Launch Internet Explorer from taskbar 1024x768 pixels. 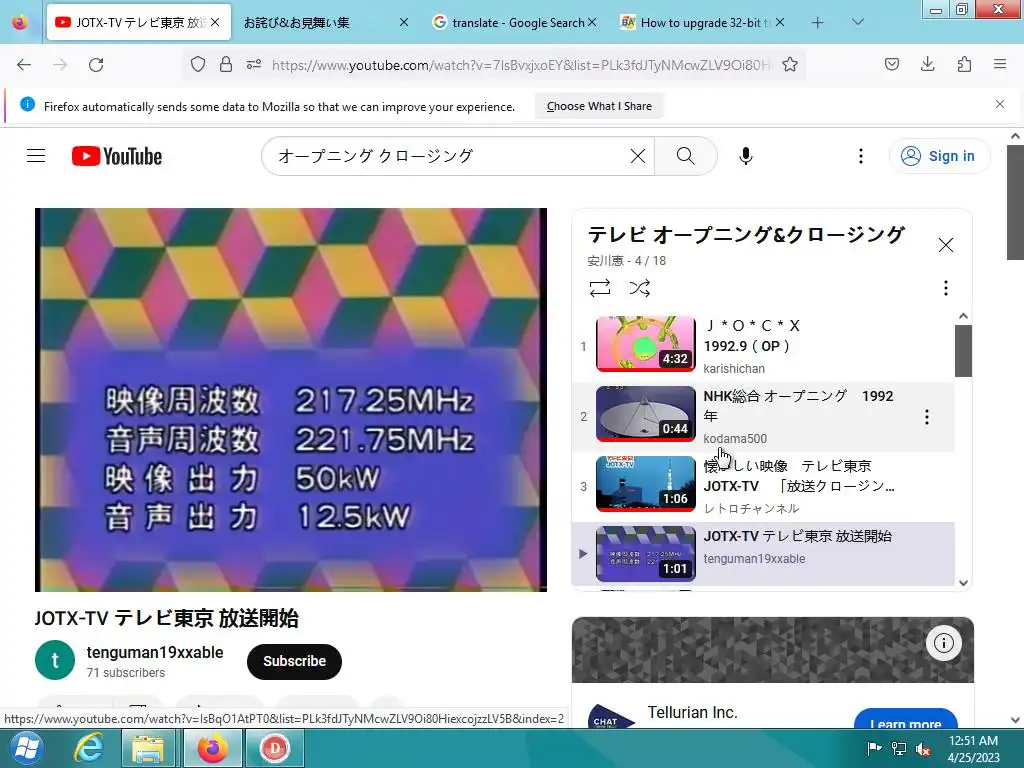click(x=88, y=748)
